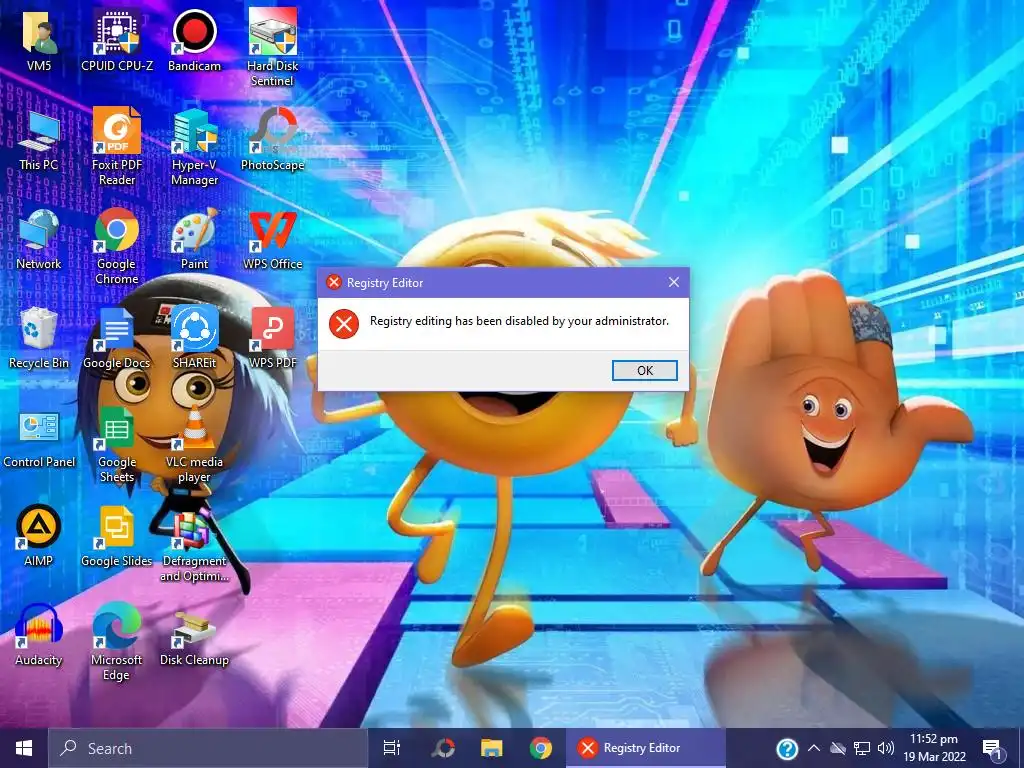Select Registry Editor taskbar button

tap(646, 748)
